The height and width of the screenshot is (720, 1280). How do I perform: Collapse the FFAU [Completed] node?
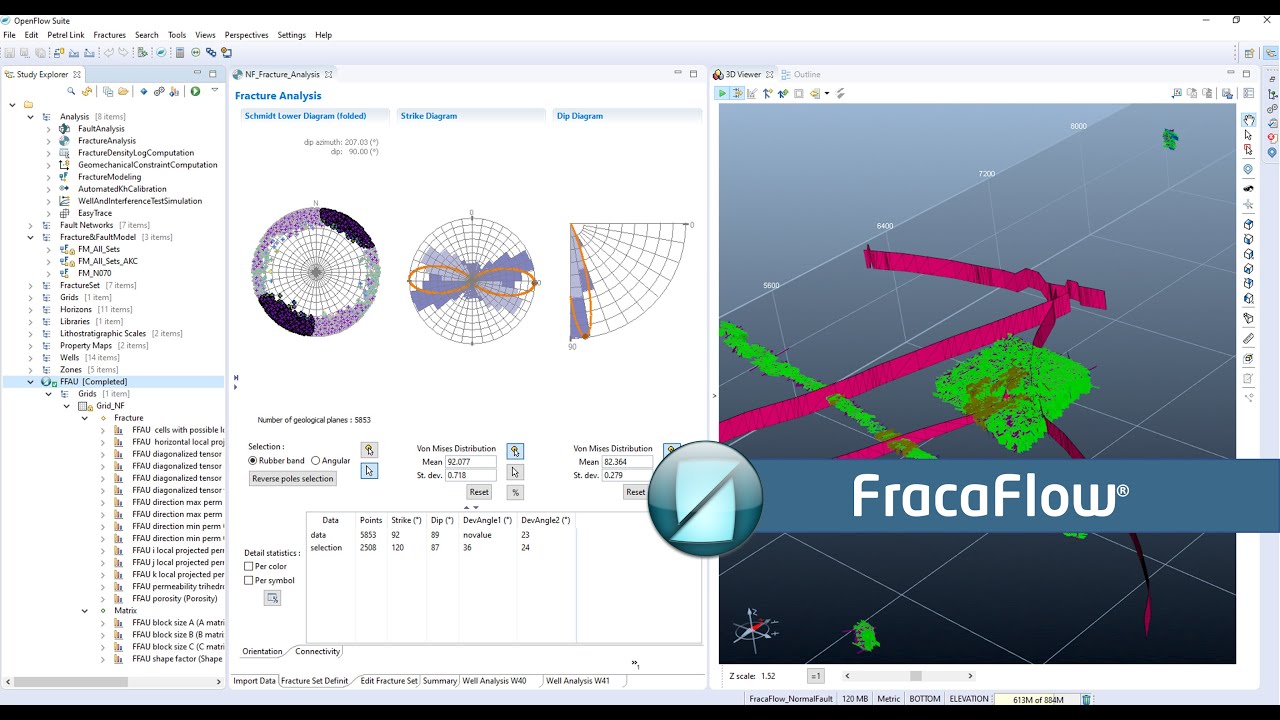point(31,382)
